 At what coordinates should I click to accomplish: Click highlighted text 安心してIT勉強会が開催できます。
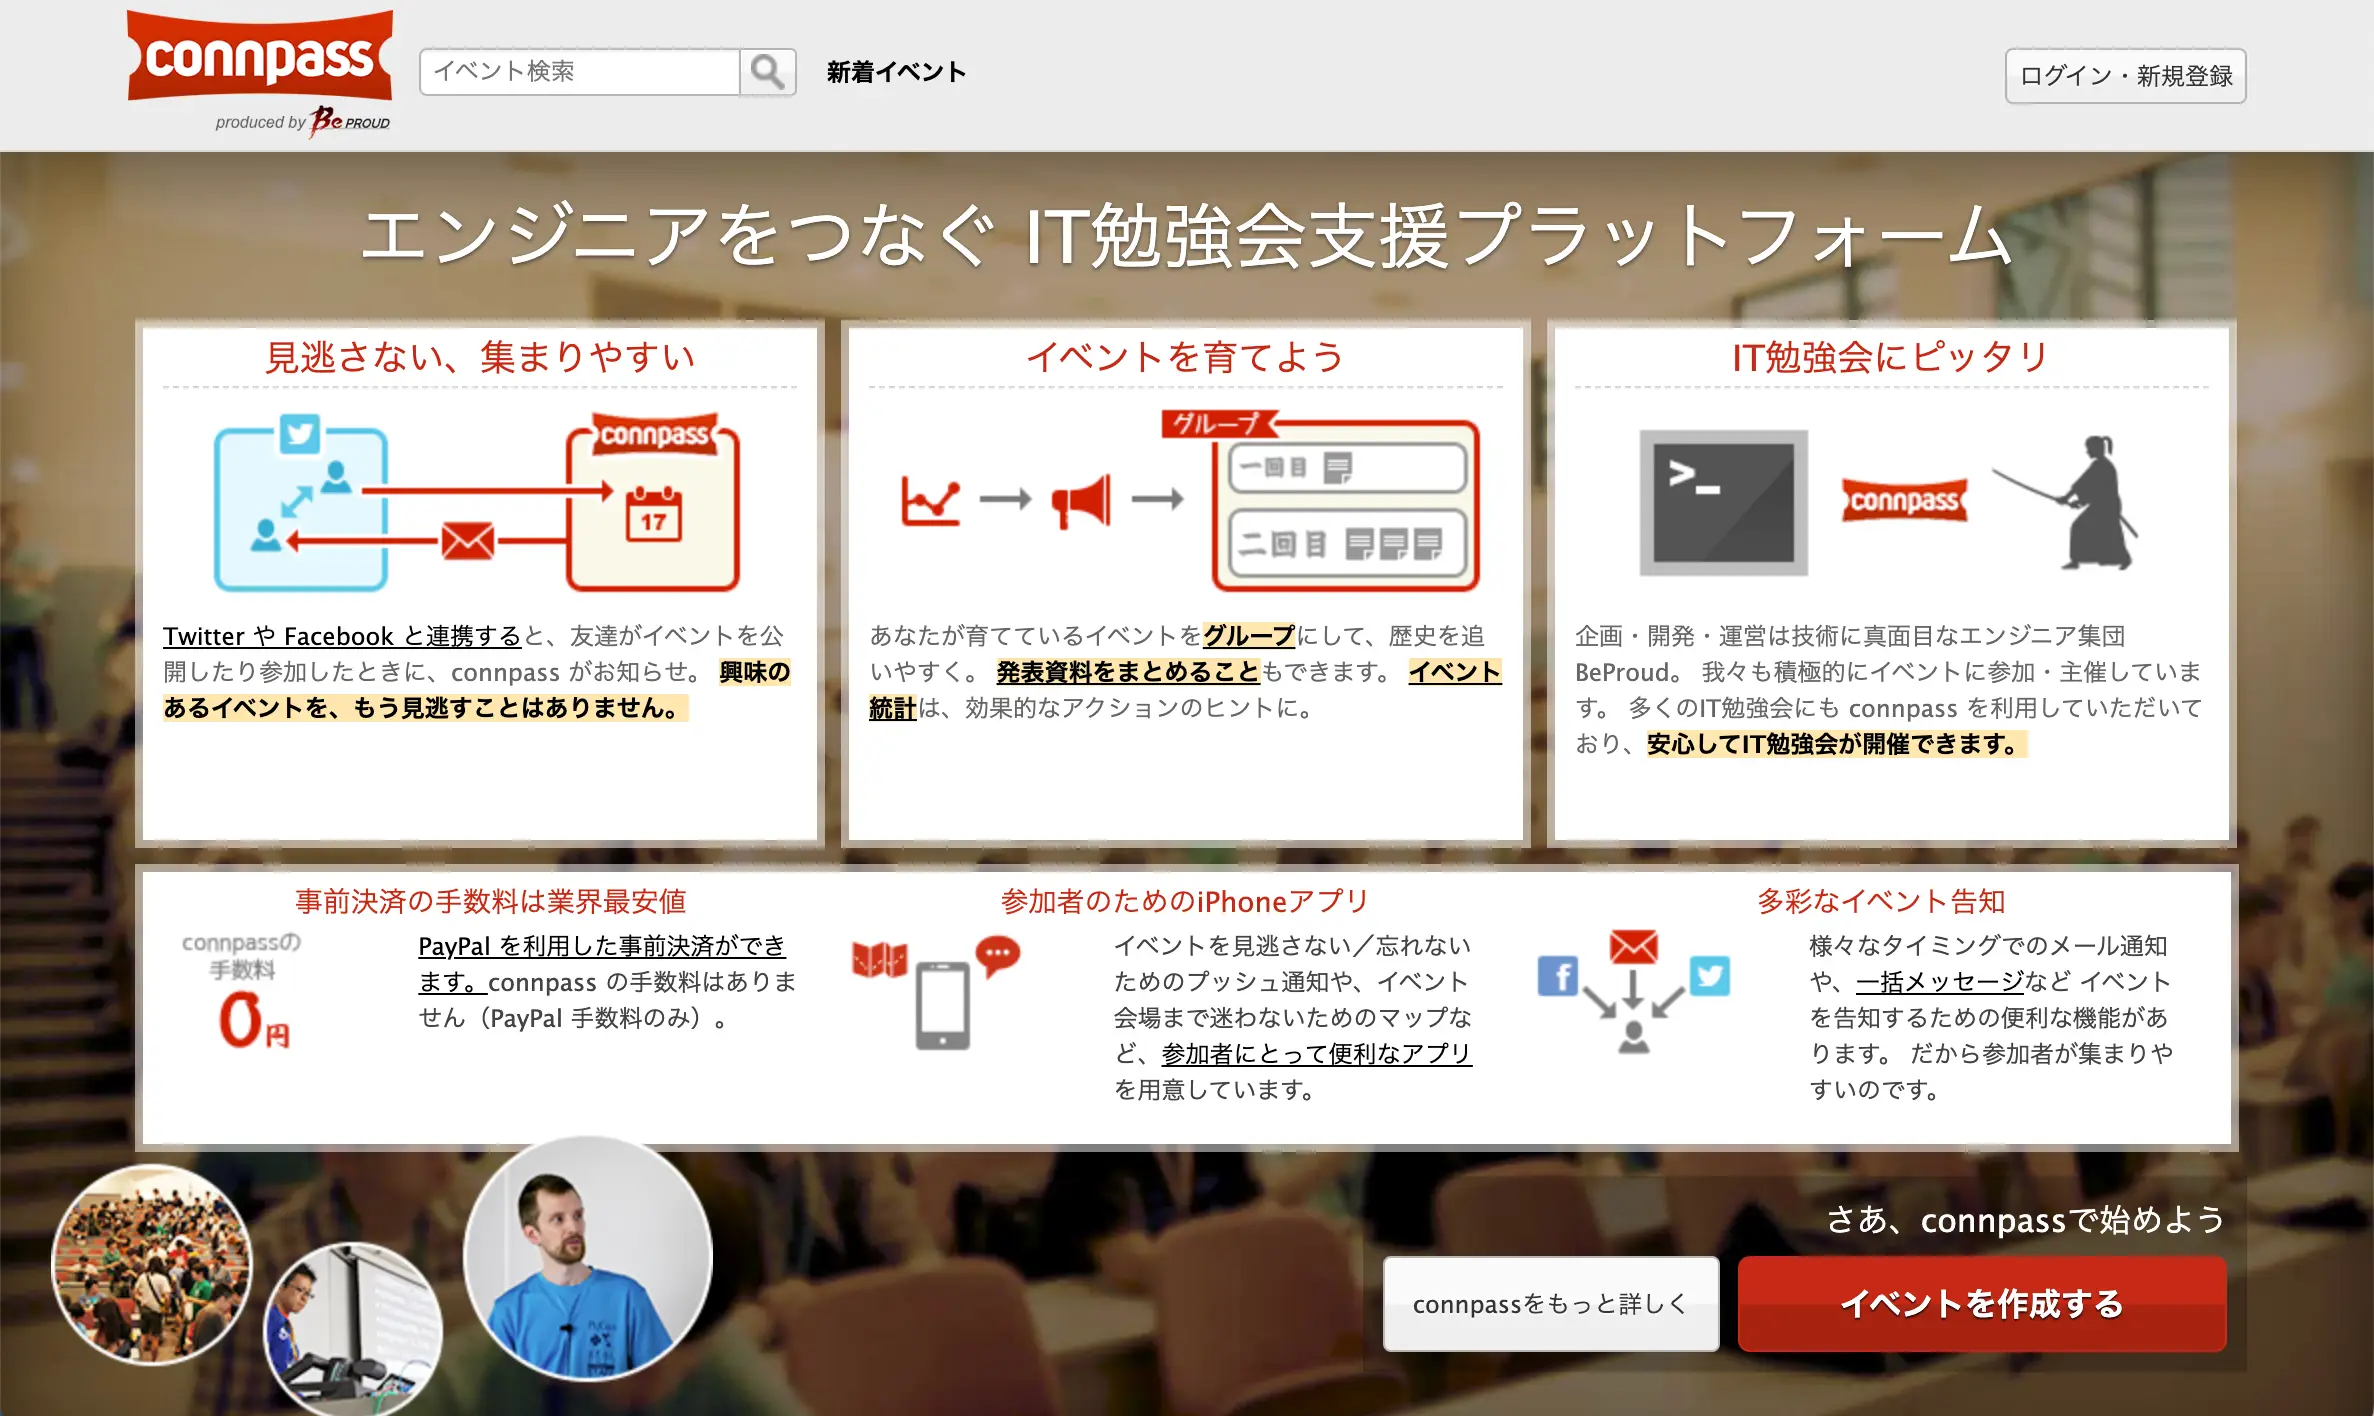(1836, 744)
